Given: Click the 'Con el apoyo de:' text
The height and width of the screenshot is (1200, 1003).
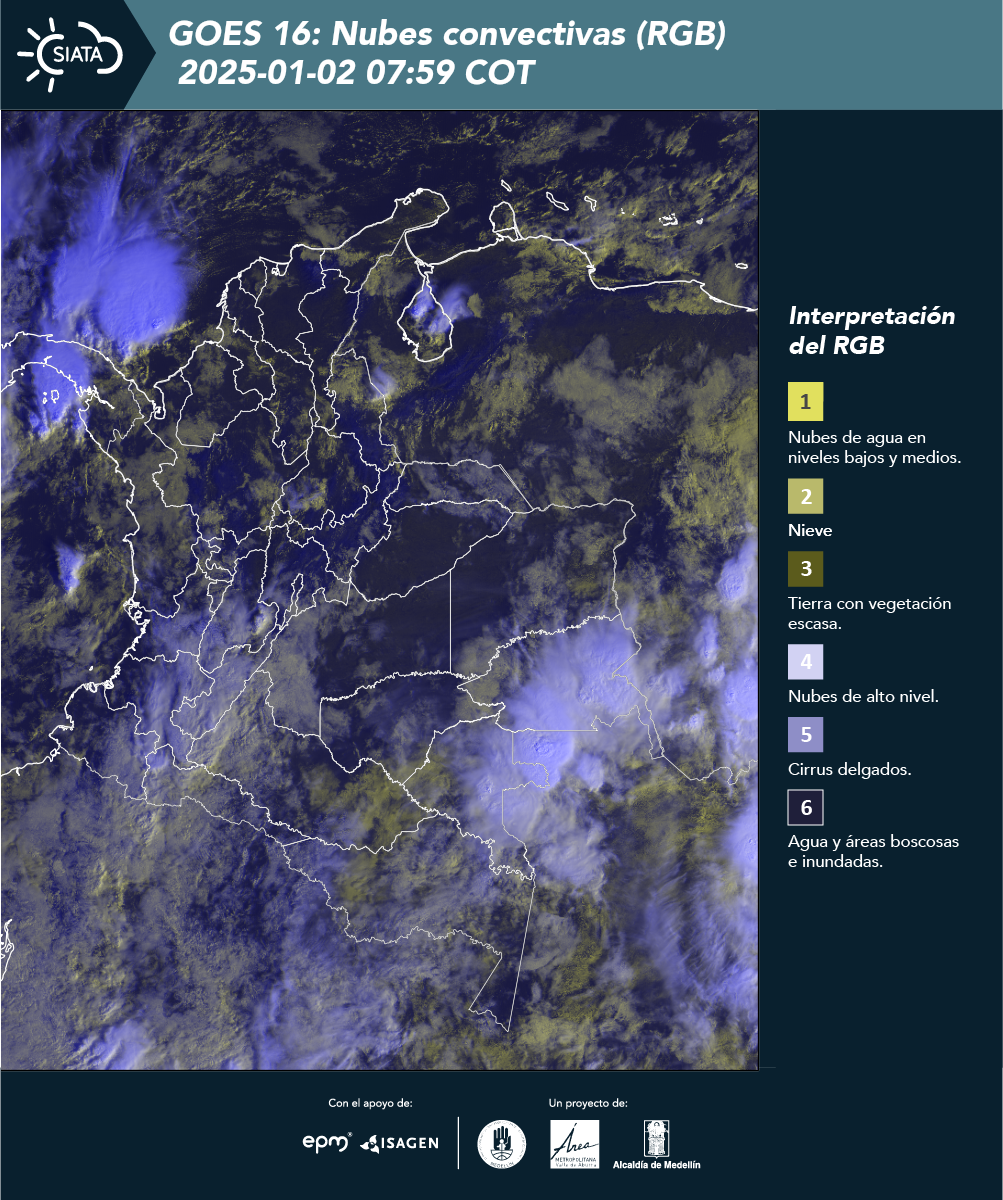Looking at the screenshot, I should pyautogui.click(x=370, y=1103).
